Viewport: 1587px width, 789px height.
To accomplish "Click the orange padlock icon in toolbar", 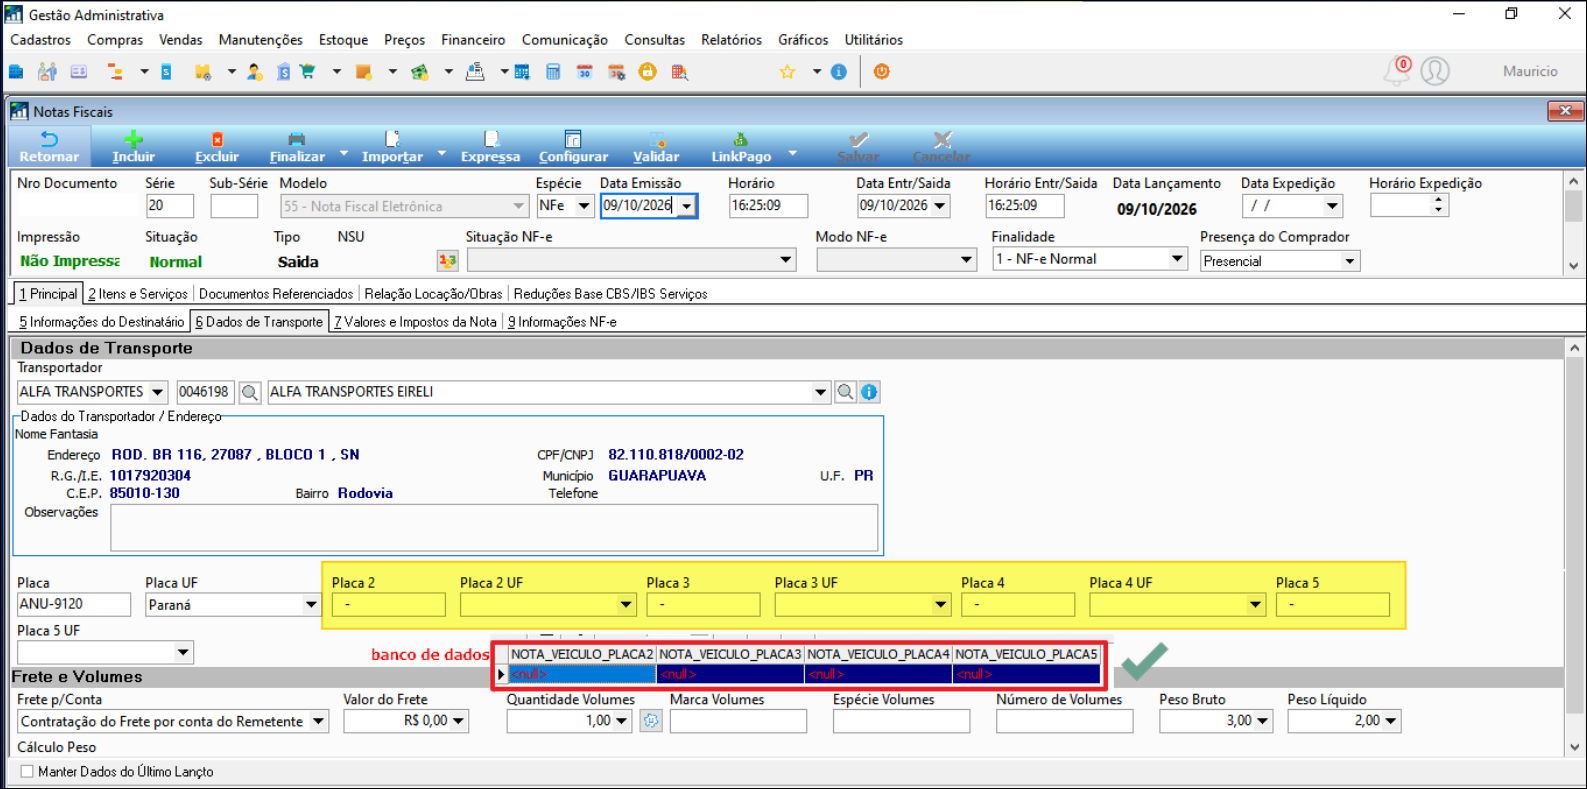I will click(x=648, y=72).
